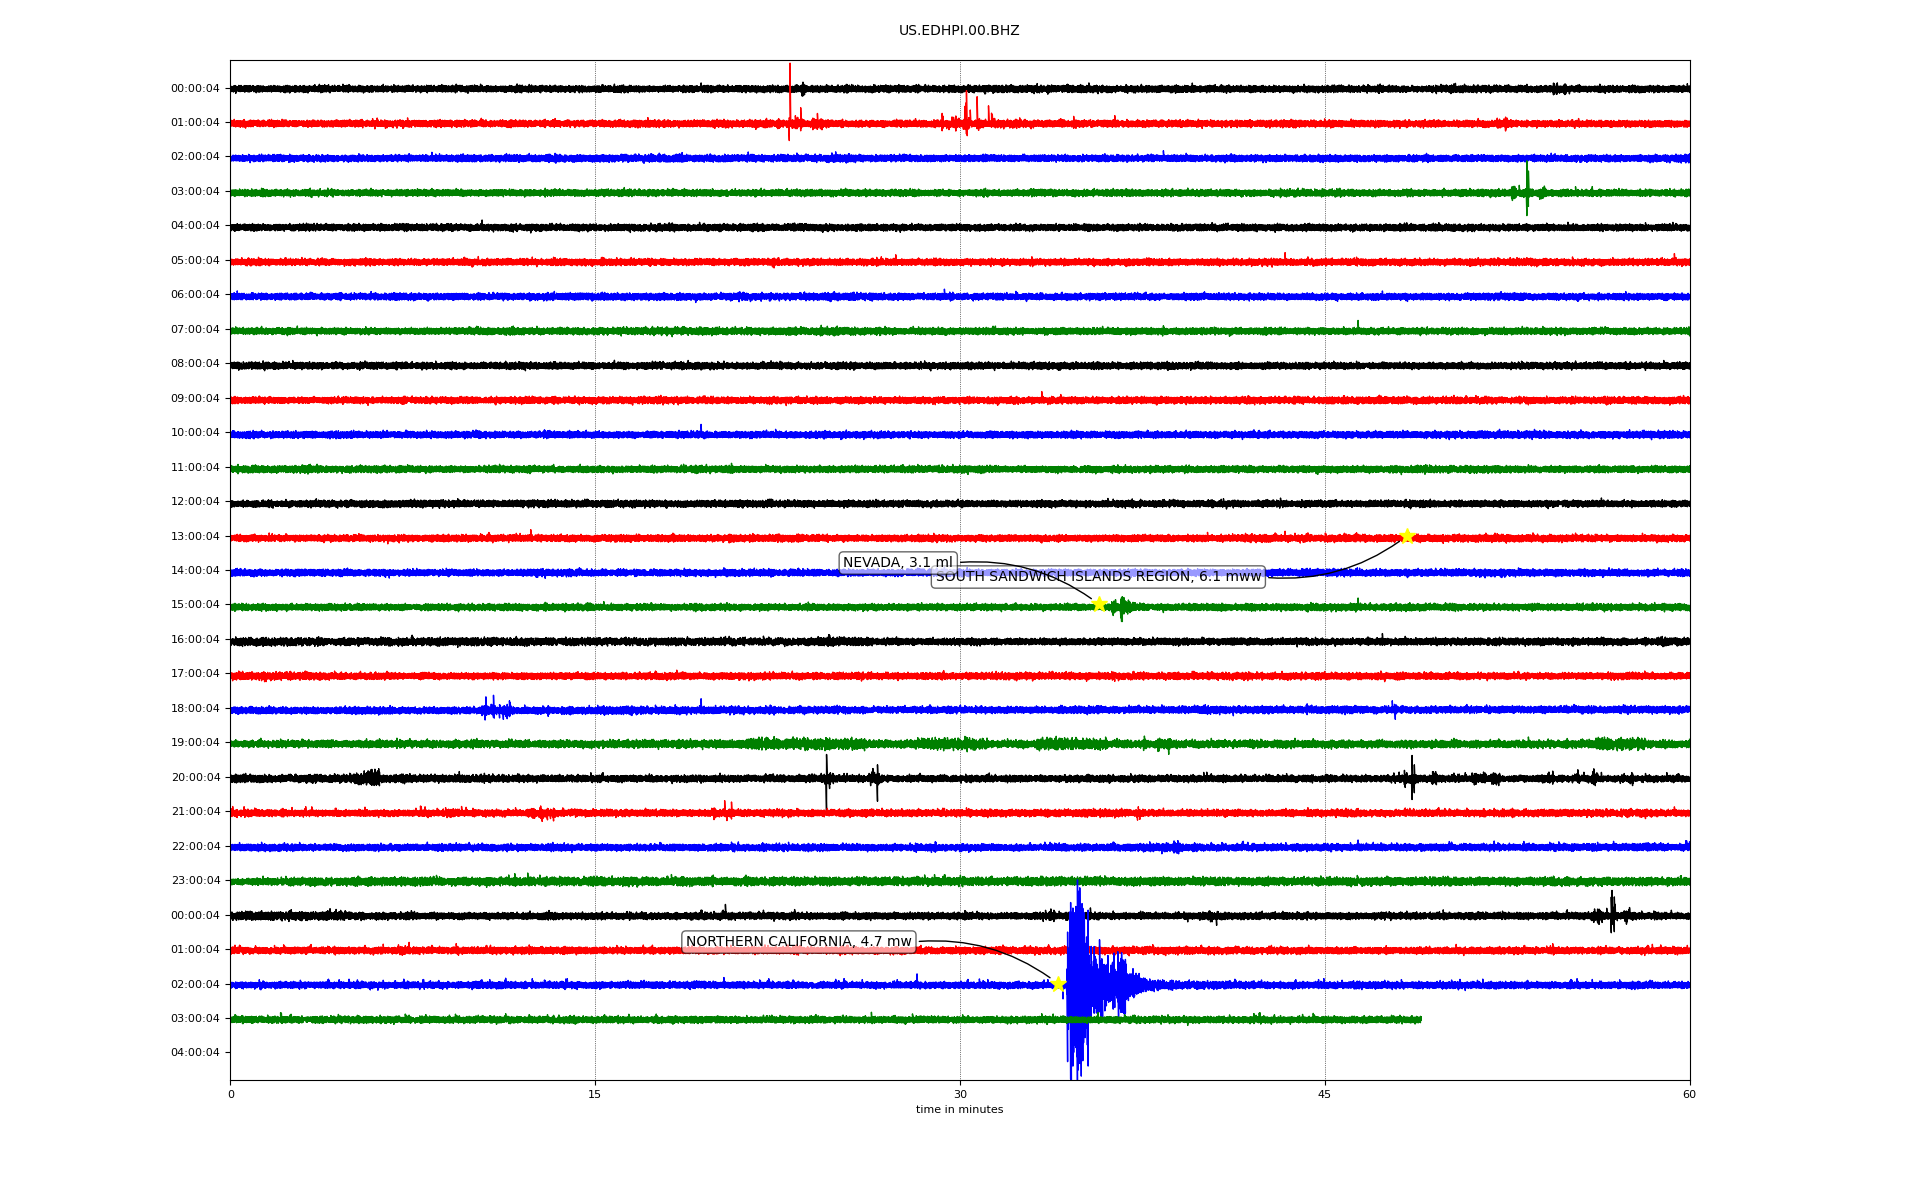Click the 10:00:04 time label
1920x1200 pixels.
195,433
